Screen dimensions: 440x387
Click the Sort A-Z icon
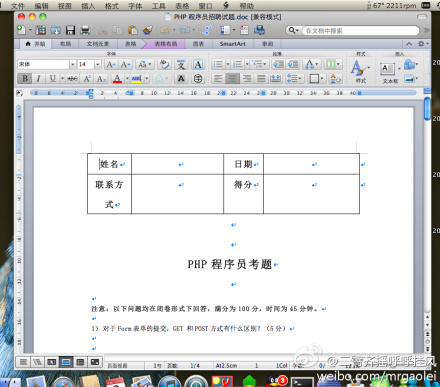tap(335, 79)
